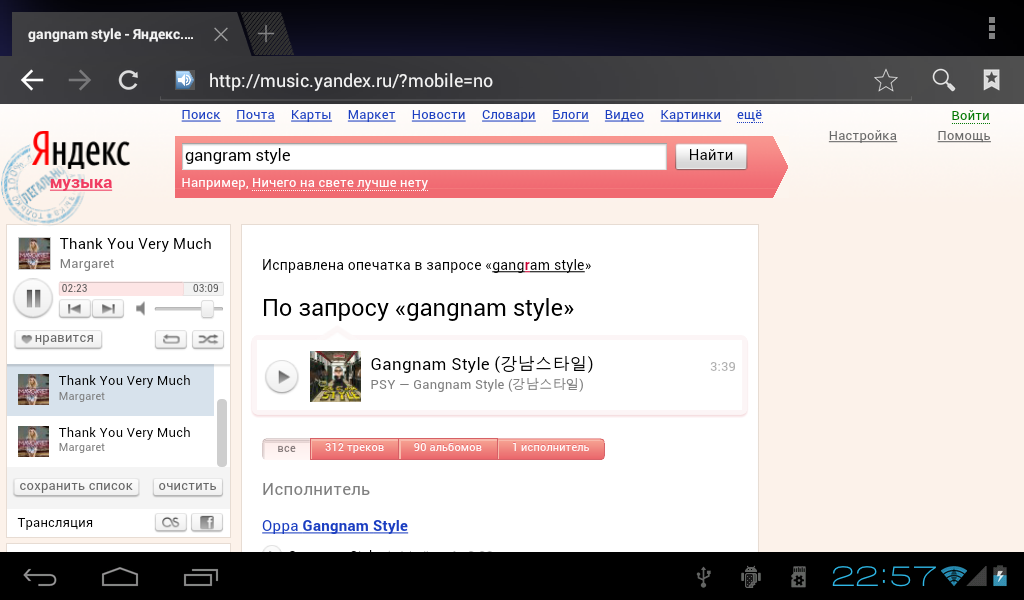Screen dimensions: 1024x600
Task: Click the address bar URL
Action: [x=351, y=81]
